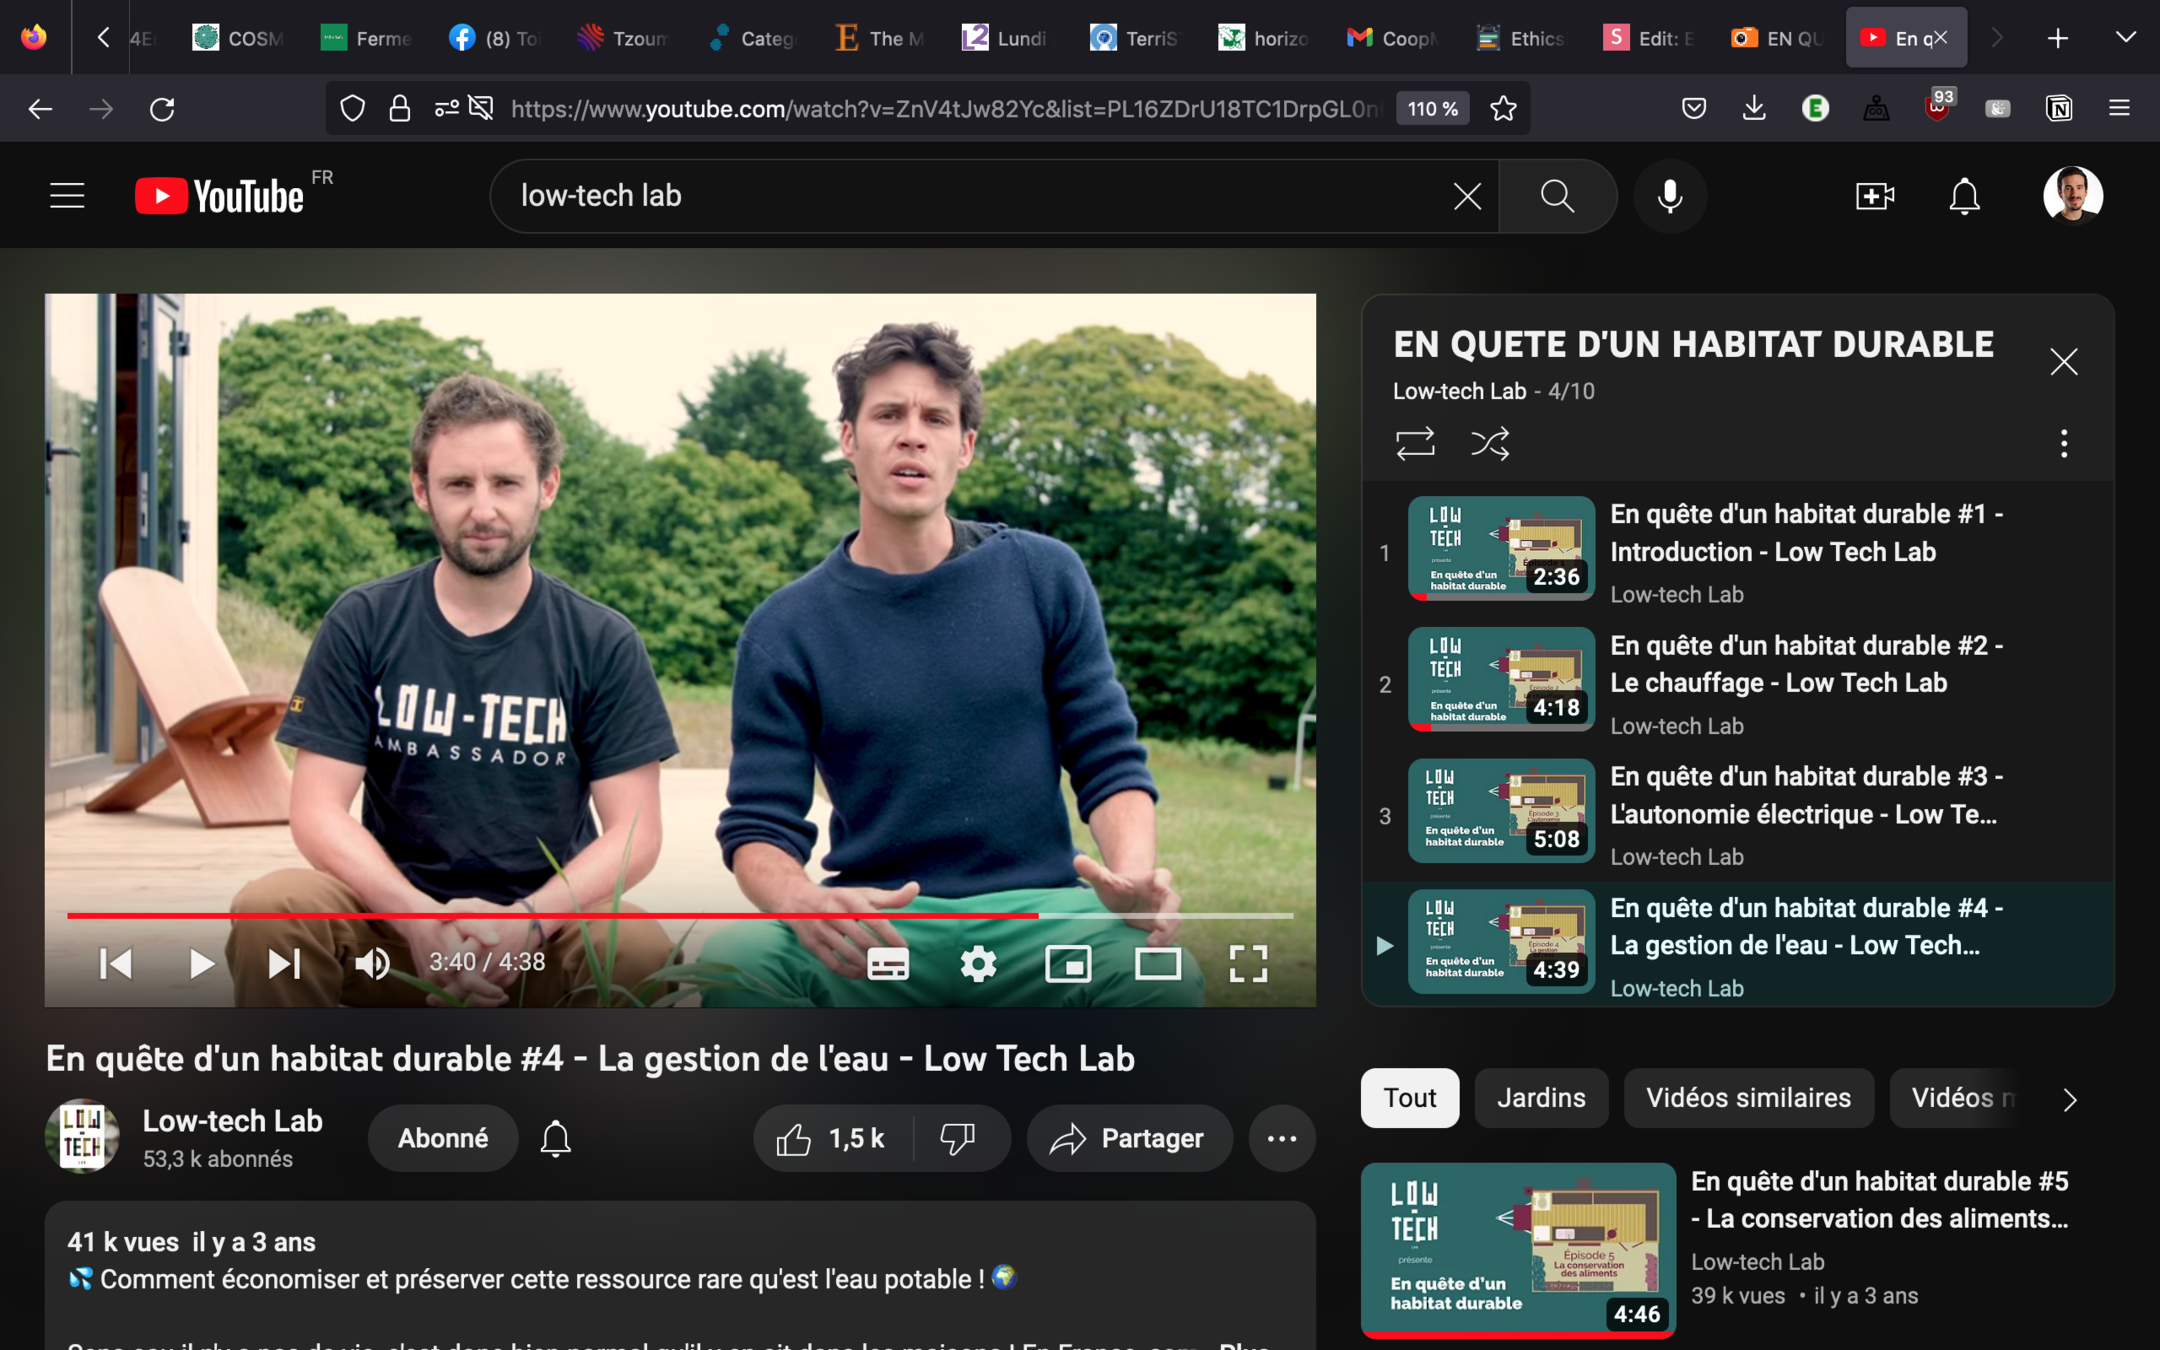The height and width of the screenshot is (1350, 2160).
Task: Switch to theater mode view
Action: click(x=1158, y=963)
